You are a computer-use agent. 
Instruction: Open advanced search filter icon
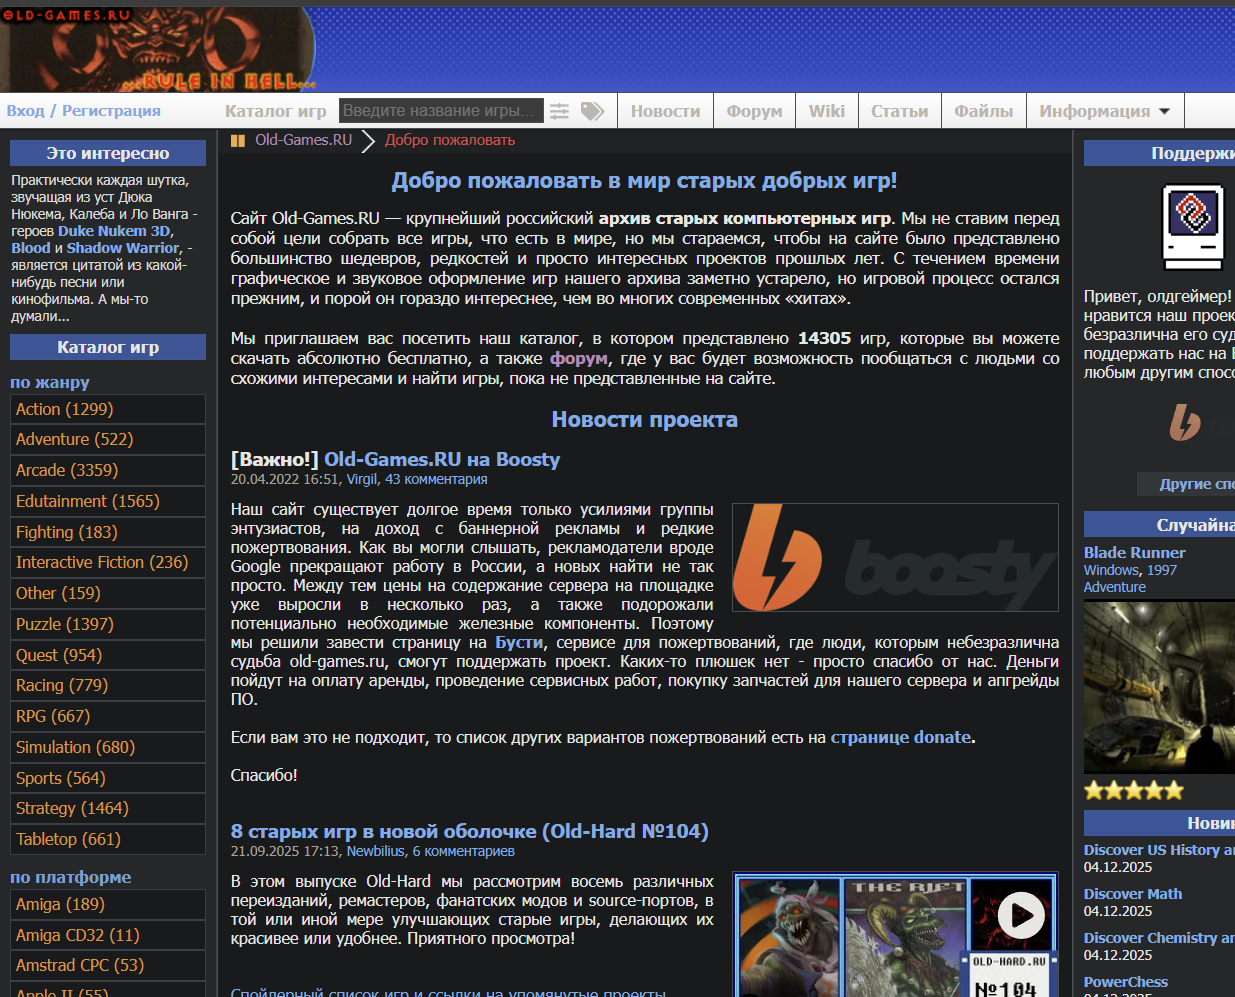(x=559, y=111)
